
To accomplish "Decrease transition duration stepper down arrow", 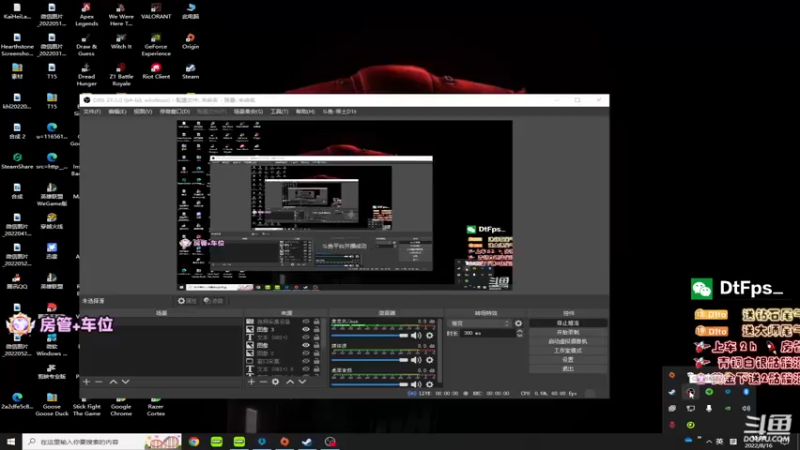I will 519,335.
